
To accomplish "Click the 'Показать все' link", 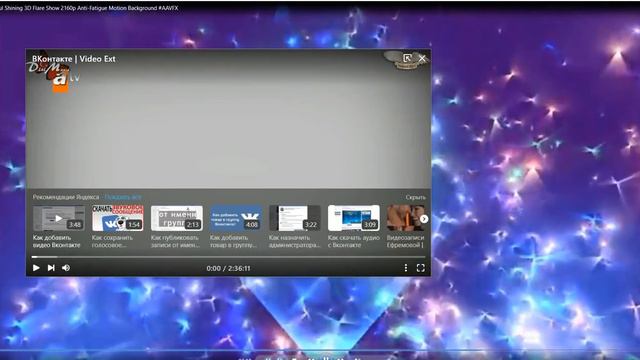I will [x=123, y=197].
